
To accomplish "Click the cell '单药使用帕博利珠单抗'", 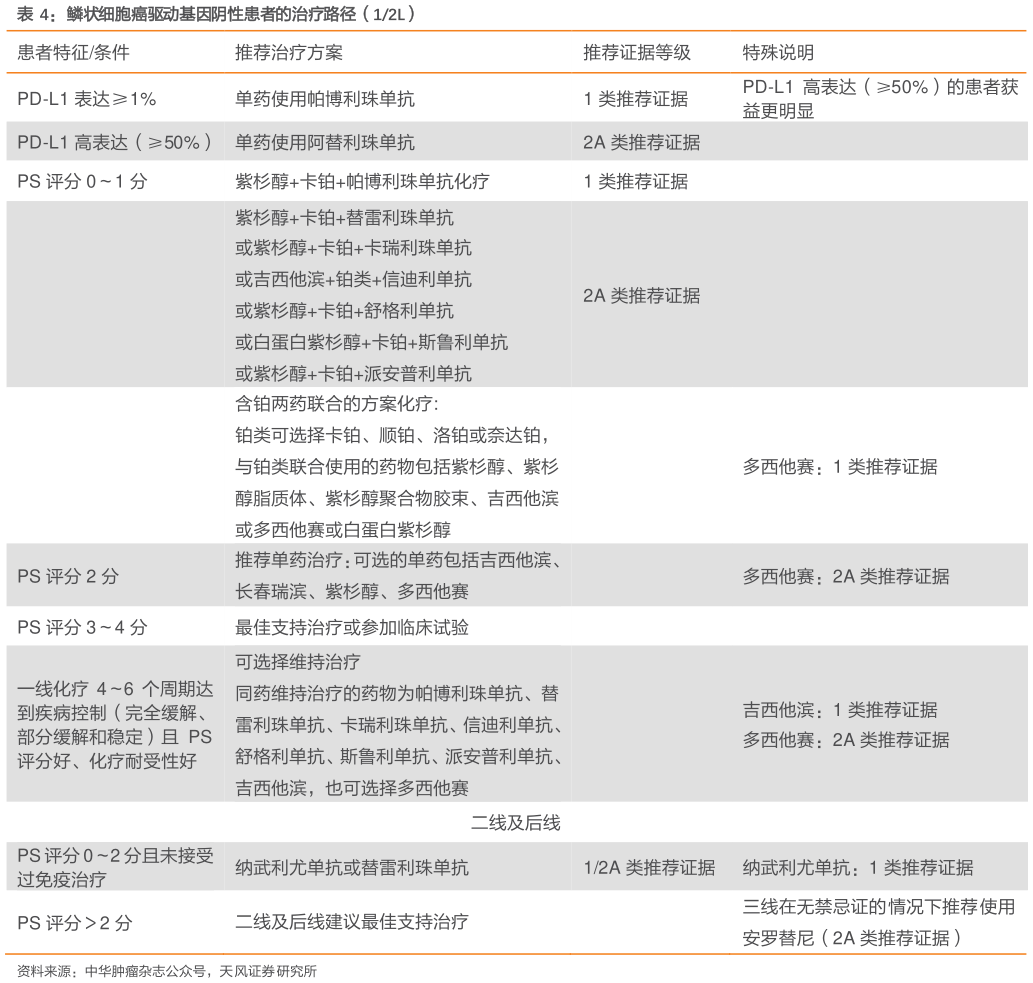I will pos(325,99).
